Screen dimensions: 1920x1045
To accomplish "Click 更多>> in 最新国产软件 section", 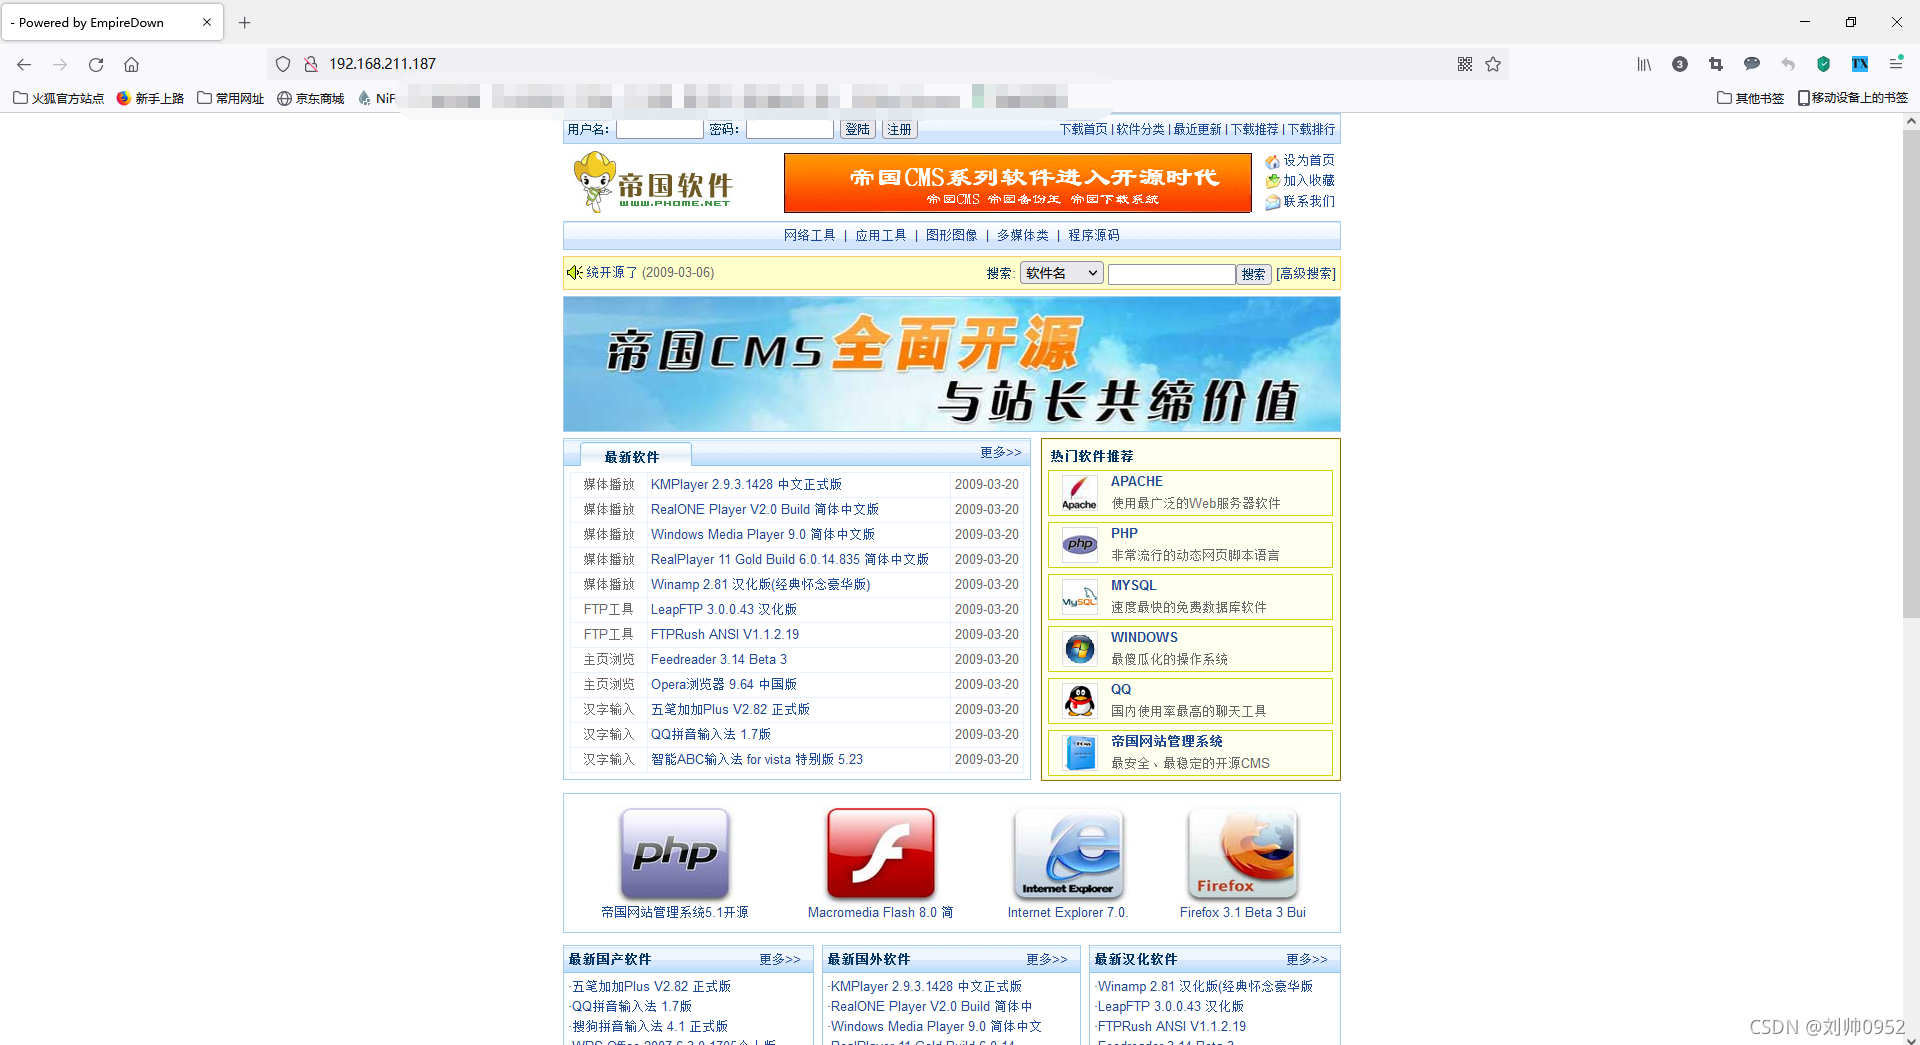I will [x=779, y=959].
